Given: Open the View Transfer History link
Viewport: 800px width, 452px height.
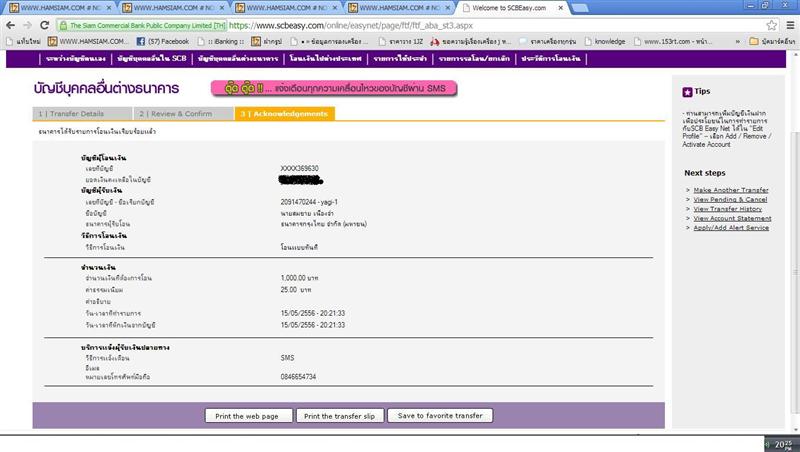Looking at the screenshot, I should pyautogui.click(x=728, y=209).
